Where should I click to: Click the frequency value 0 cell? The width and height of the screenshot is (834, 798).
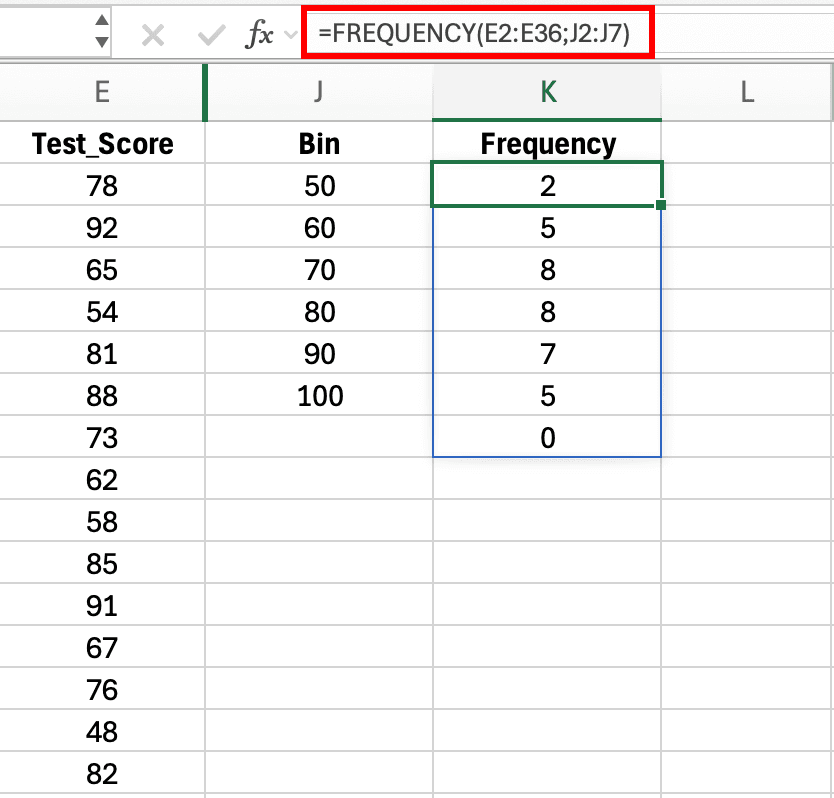(x=546, y=438)
